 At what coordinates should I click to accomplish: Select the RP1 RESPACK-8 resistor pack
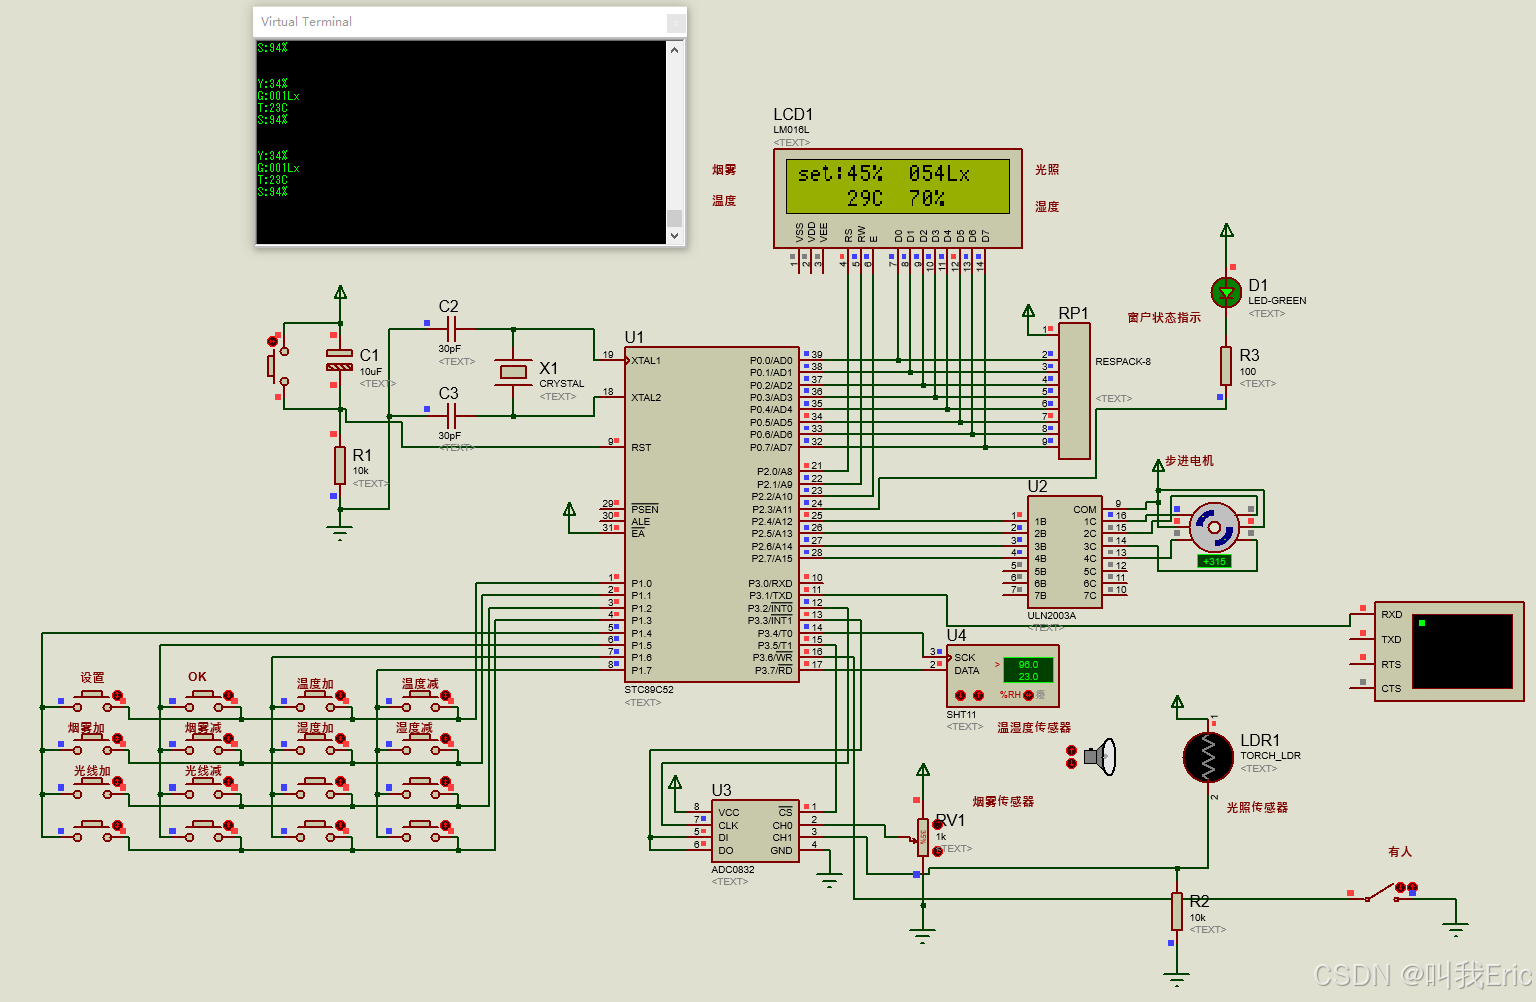click(1074, 391)
